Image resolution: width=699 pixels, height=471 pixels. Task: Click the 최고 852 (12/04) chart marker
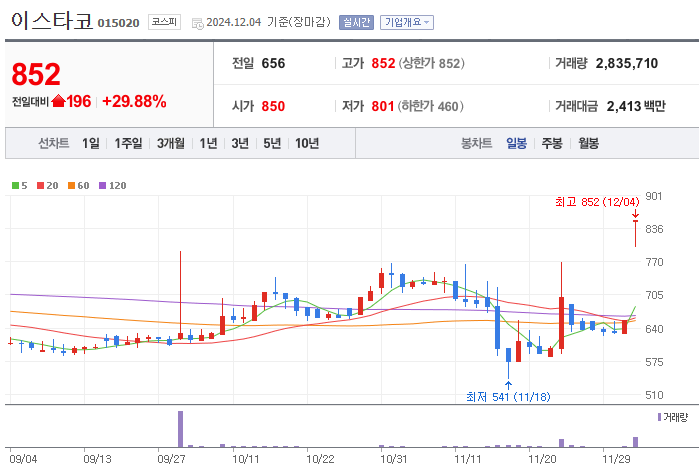tap(597, 202)
